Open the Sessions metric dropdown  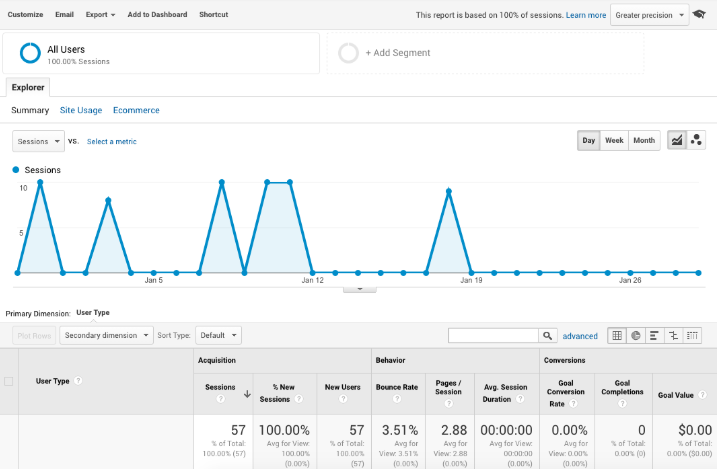(x=38, y=141)
